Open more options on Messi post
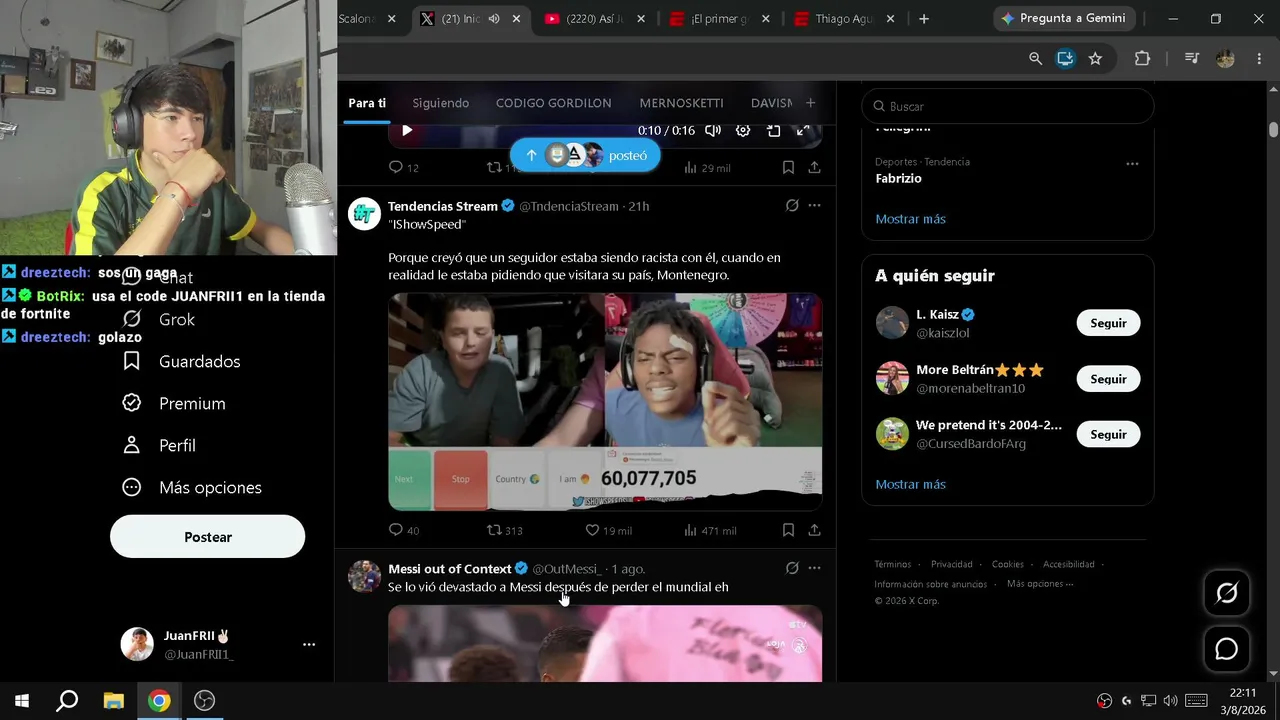Screen dimensions: 1280x720 [814, 568]
